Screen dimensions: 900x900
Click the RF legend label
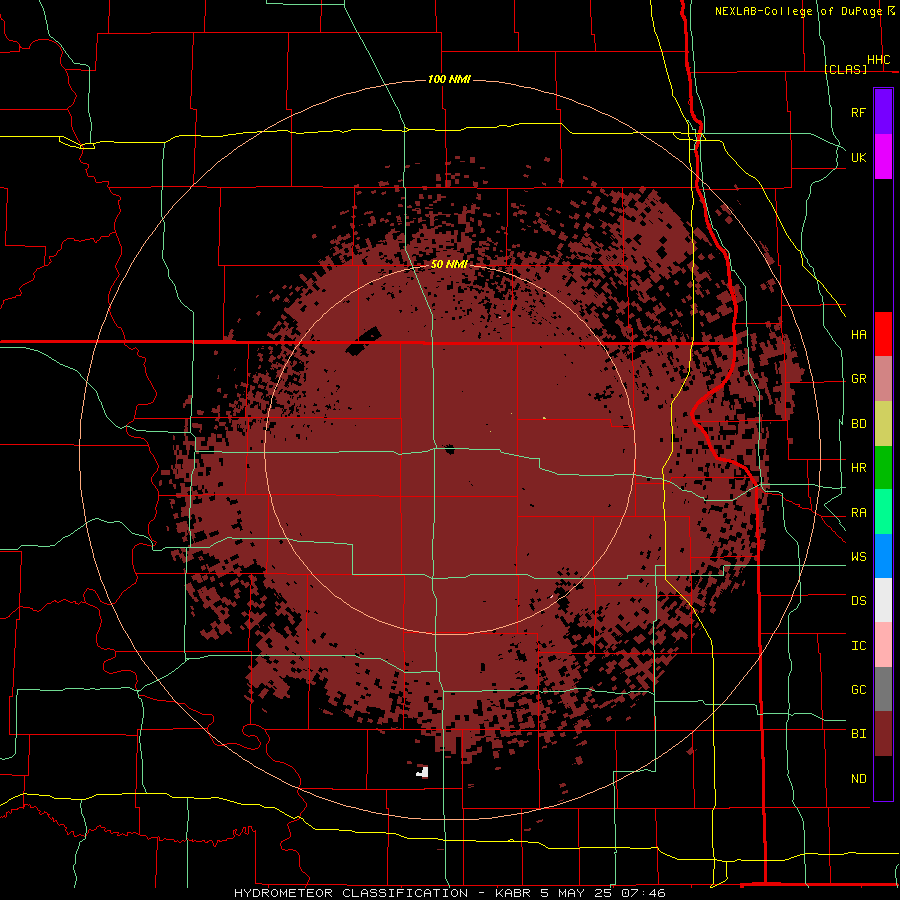click(858, 112)
